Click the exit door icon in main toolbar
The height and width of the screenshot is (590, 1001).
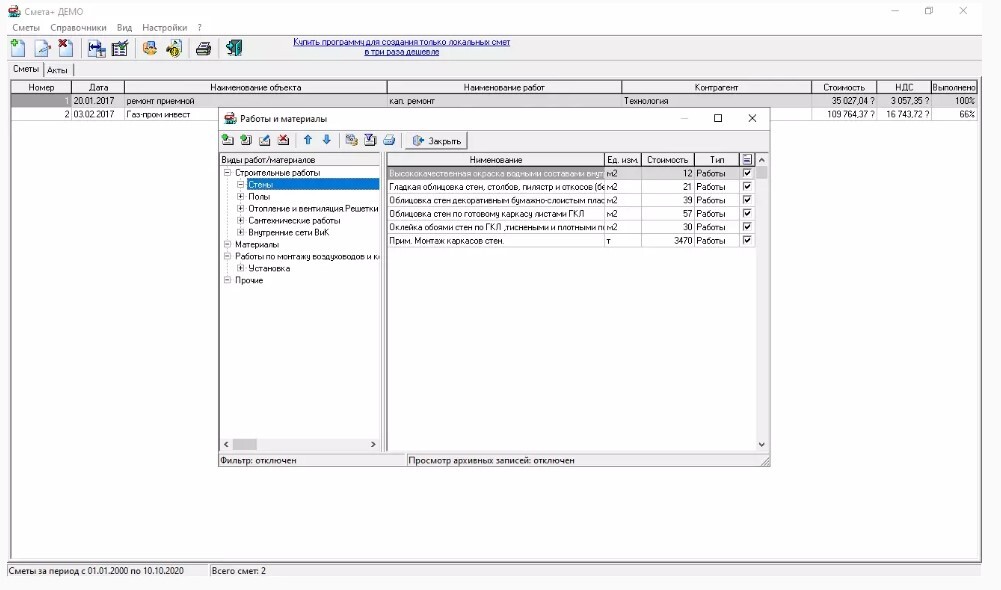pos(234,48)
